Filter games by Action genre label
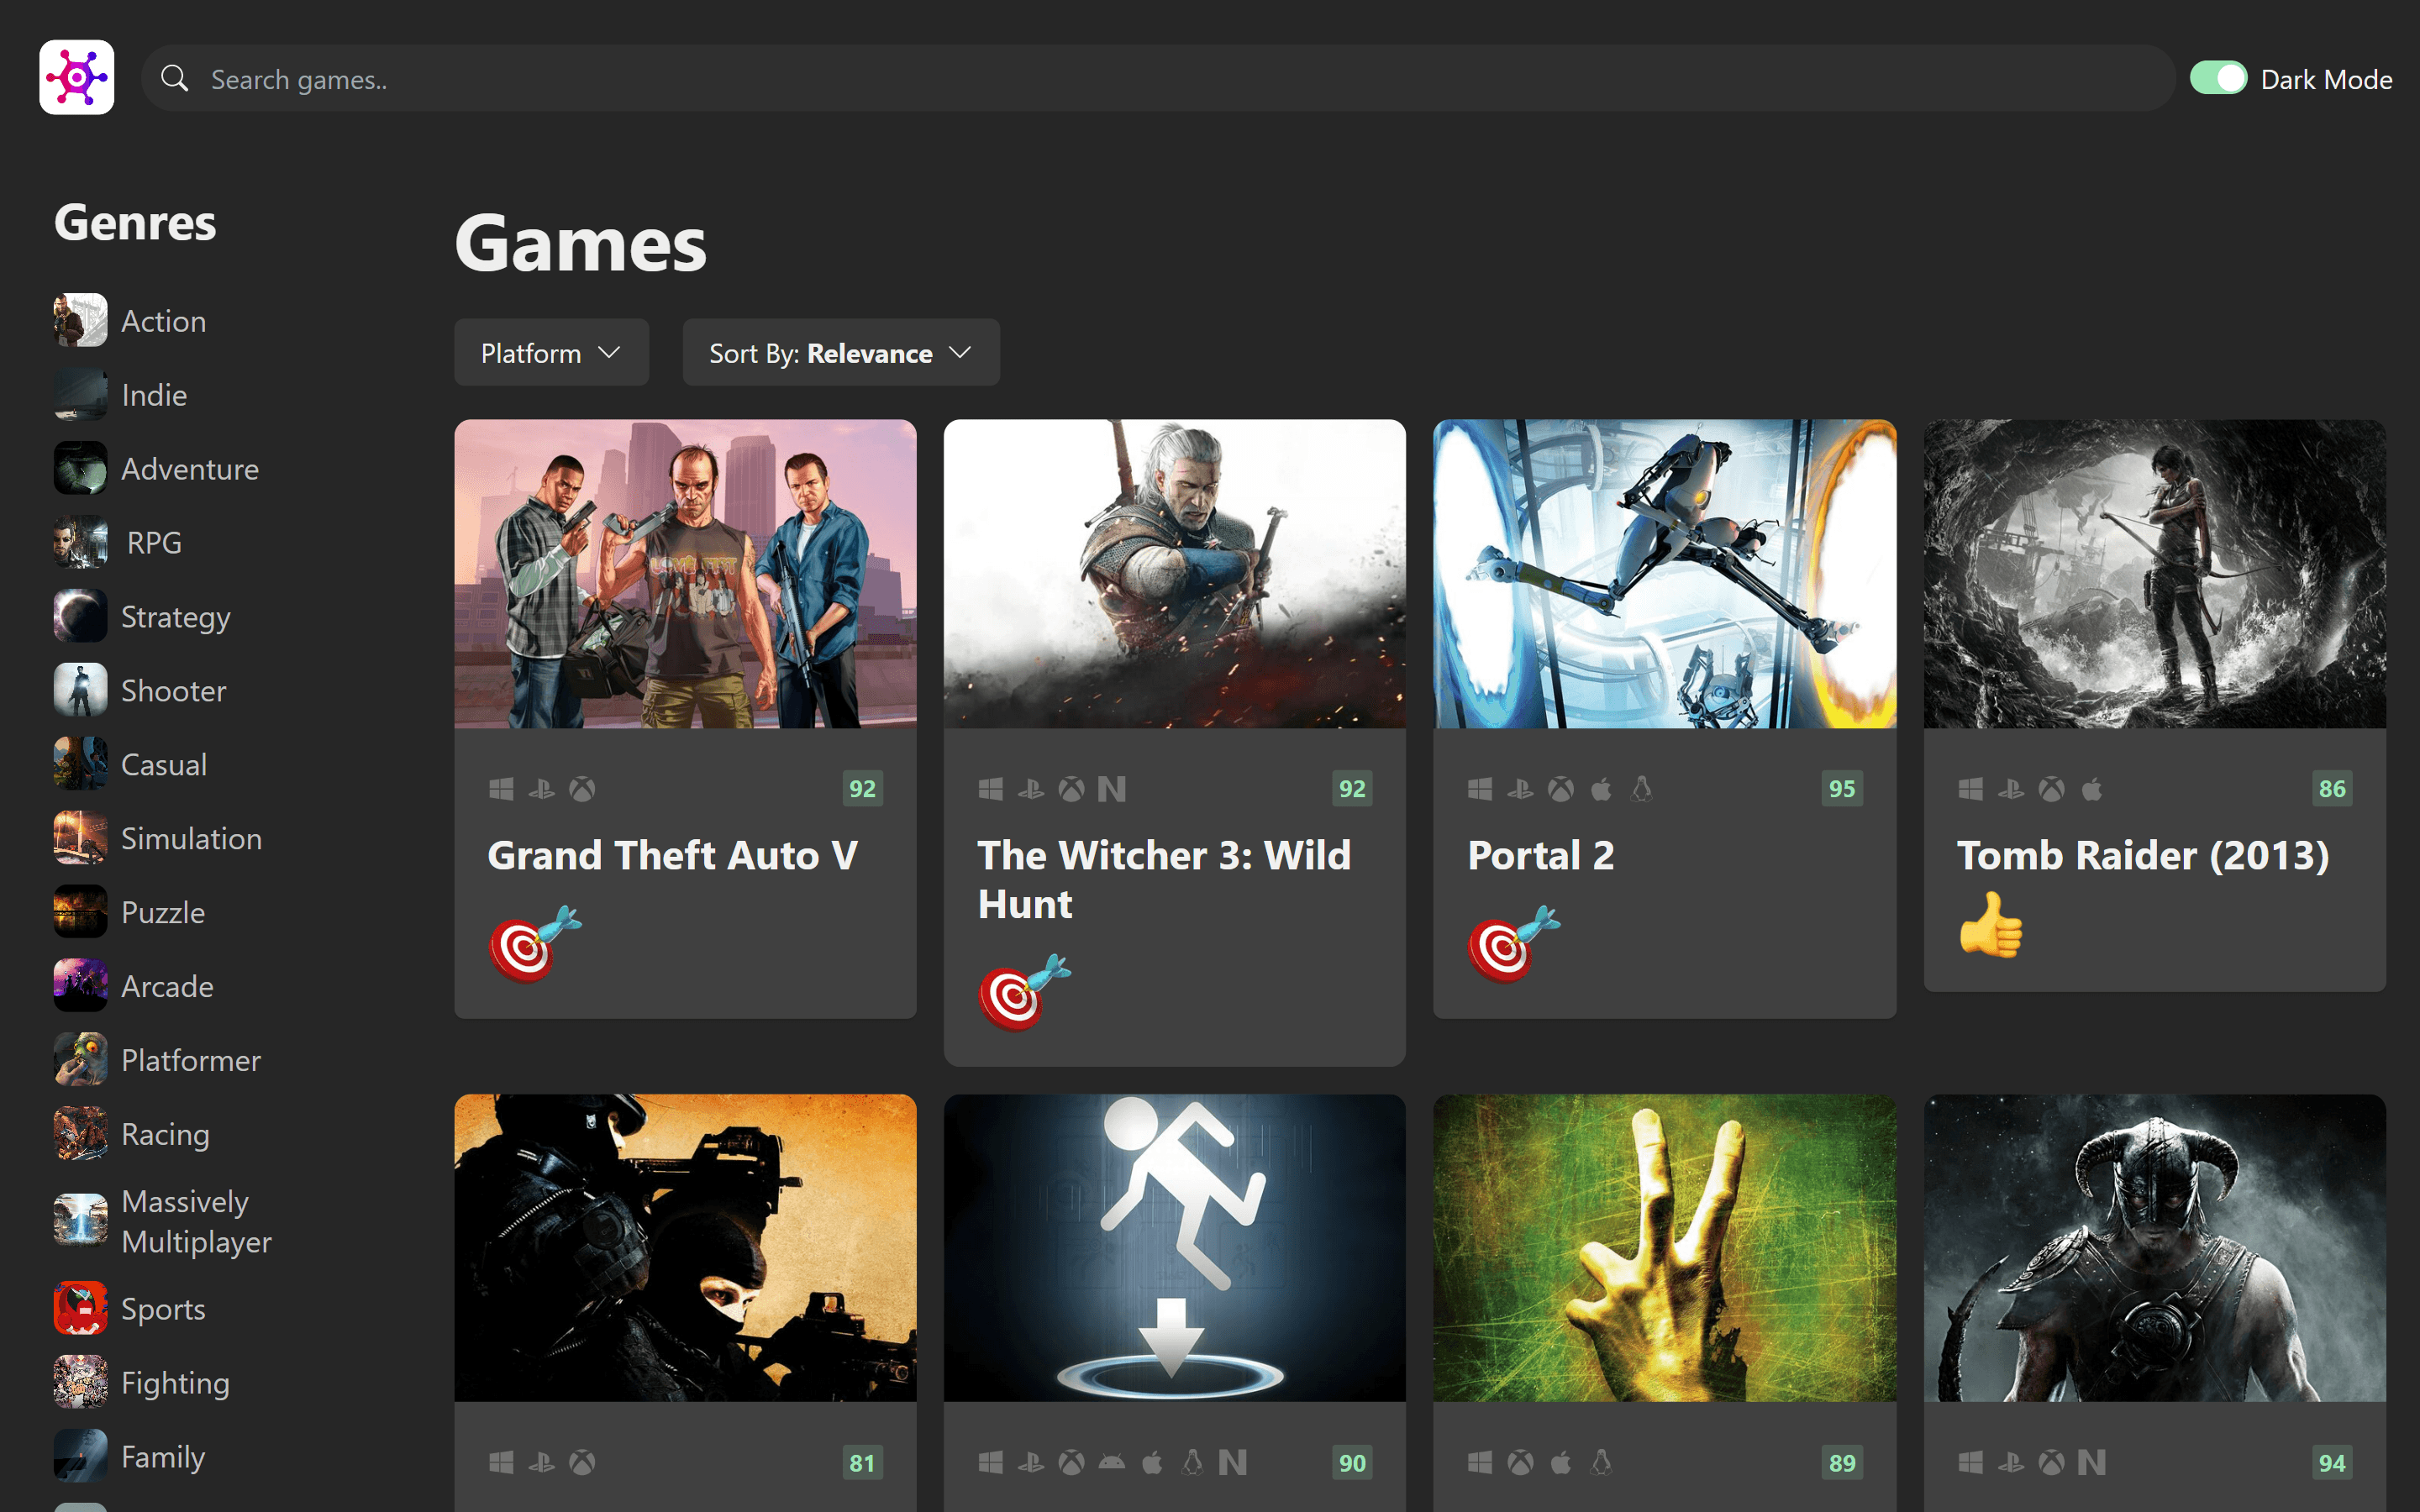 164,321
